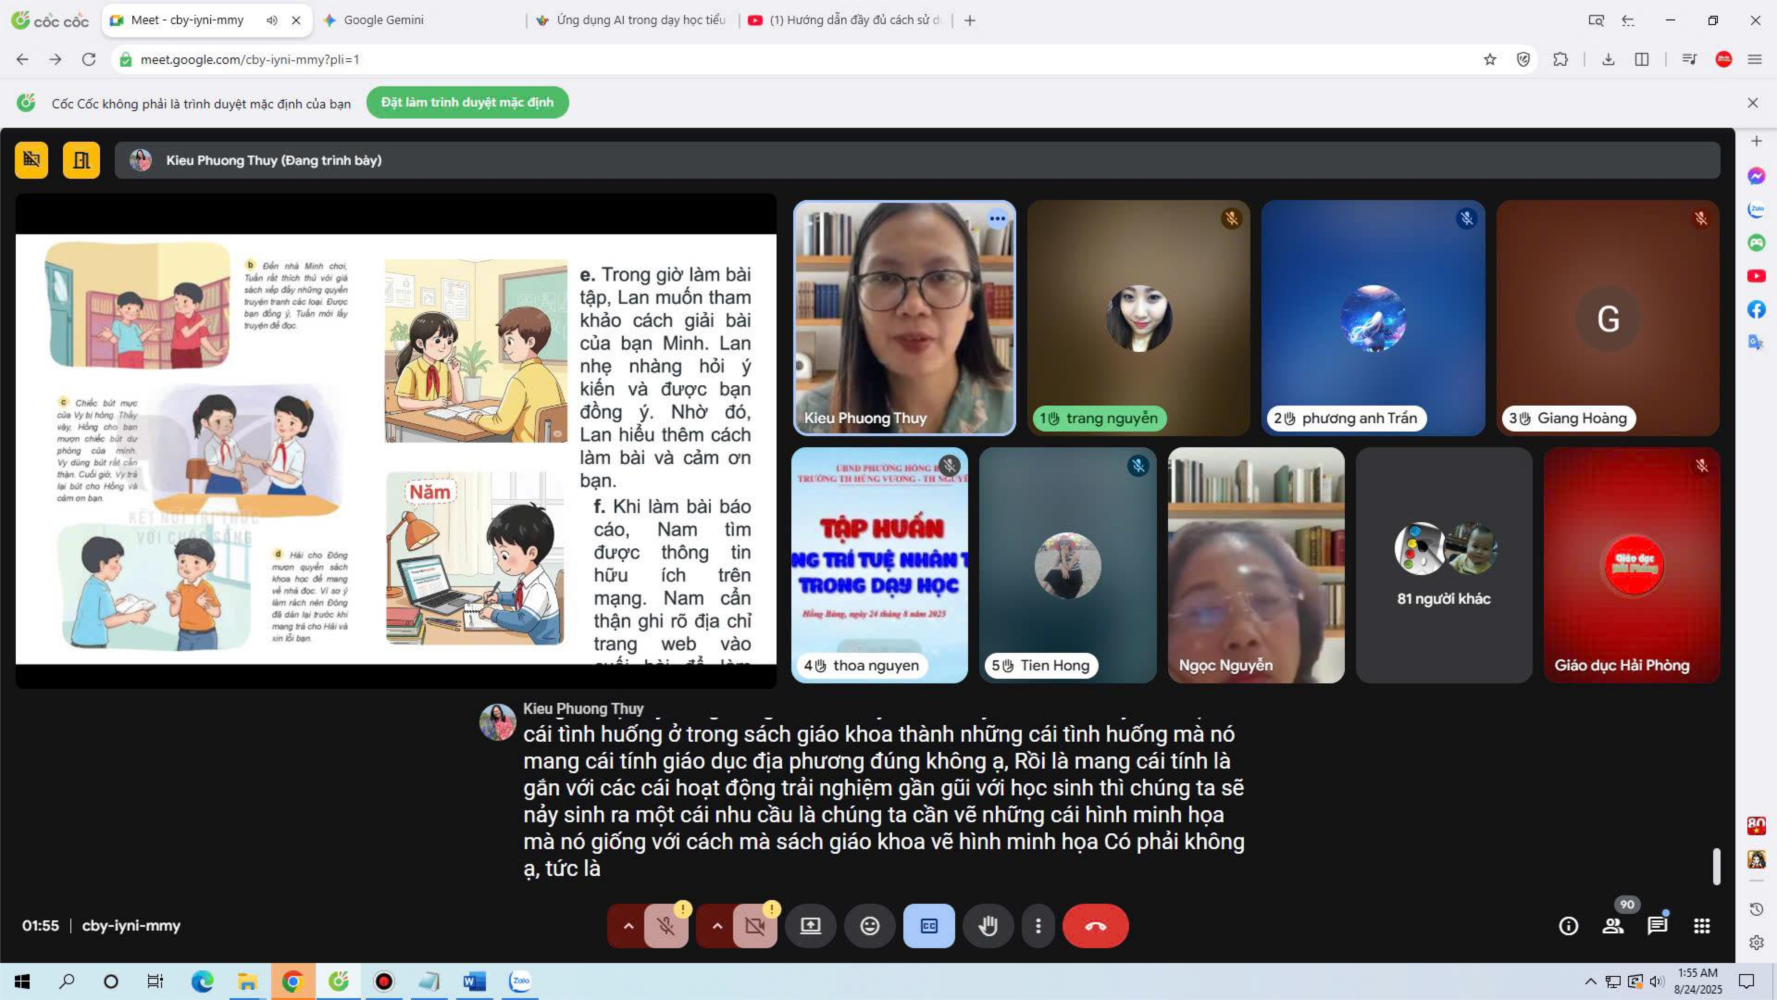Click the raise hand icon
1777x1000 pixels.
tap(988, 926)
